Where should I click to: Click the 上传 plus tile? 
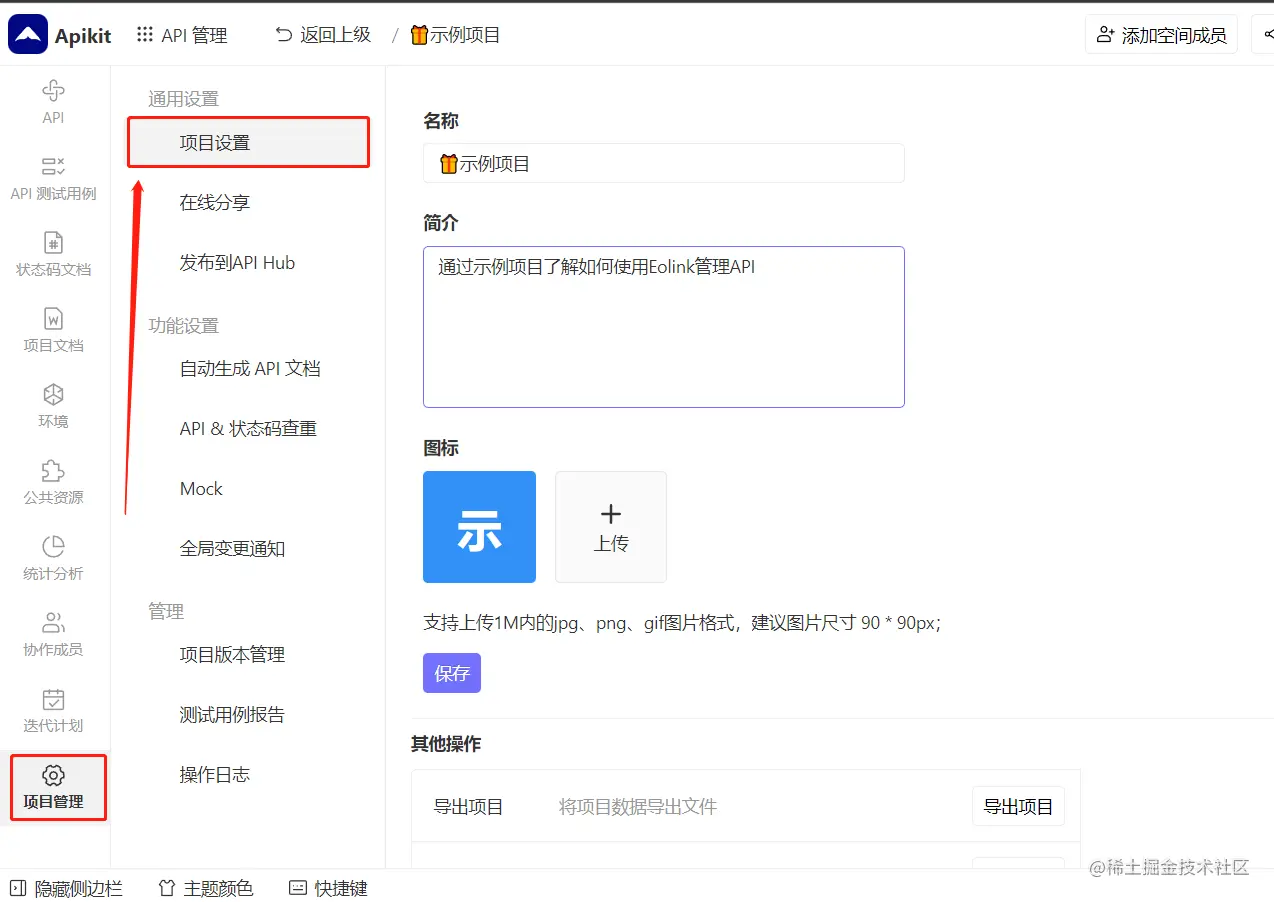(611, 527)
